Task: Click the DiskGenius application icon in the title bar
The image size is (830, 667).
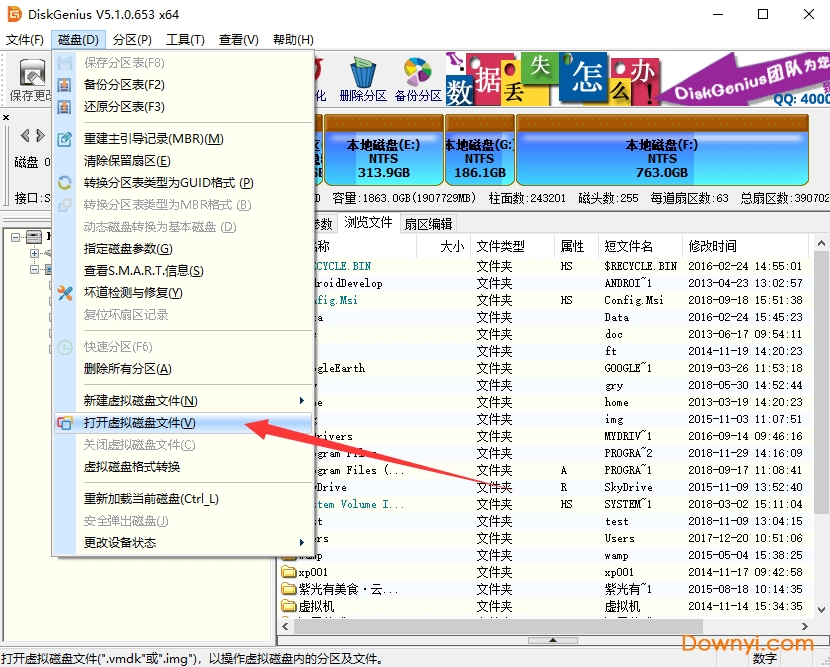Action: (12, 14)
